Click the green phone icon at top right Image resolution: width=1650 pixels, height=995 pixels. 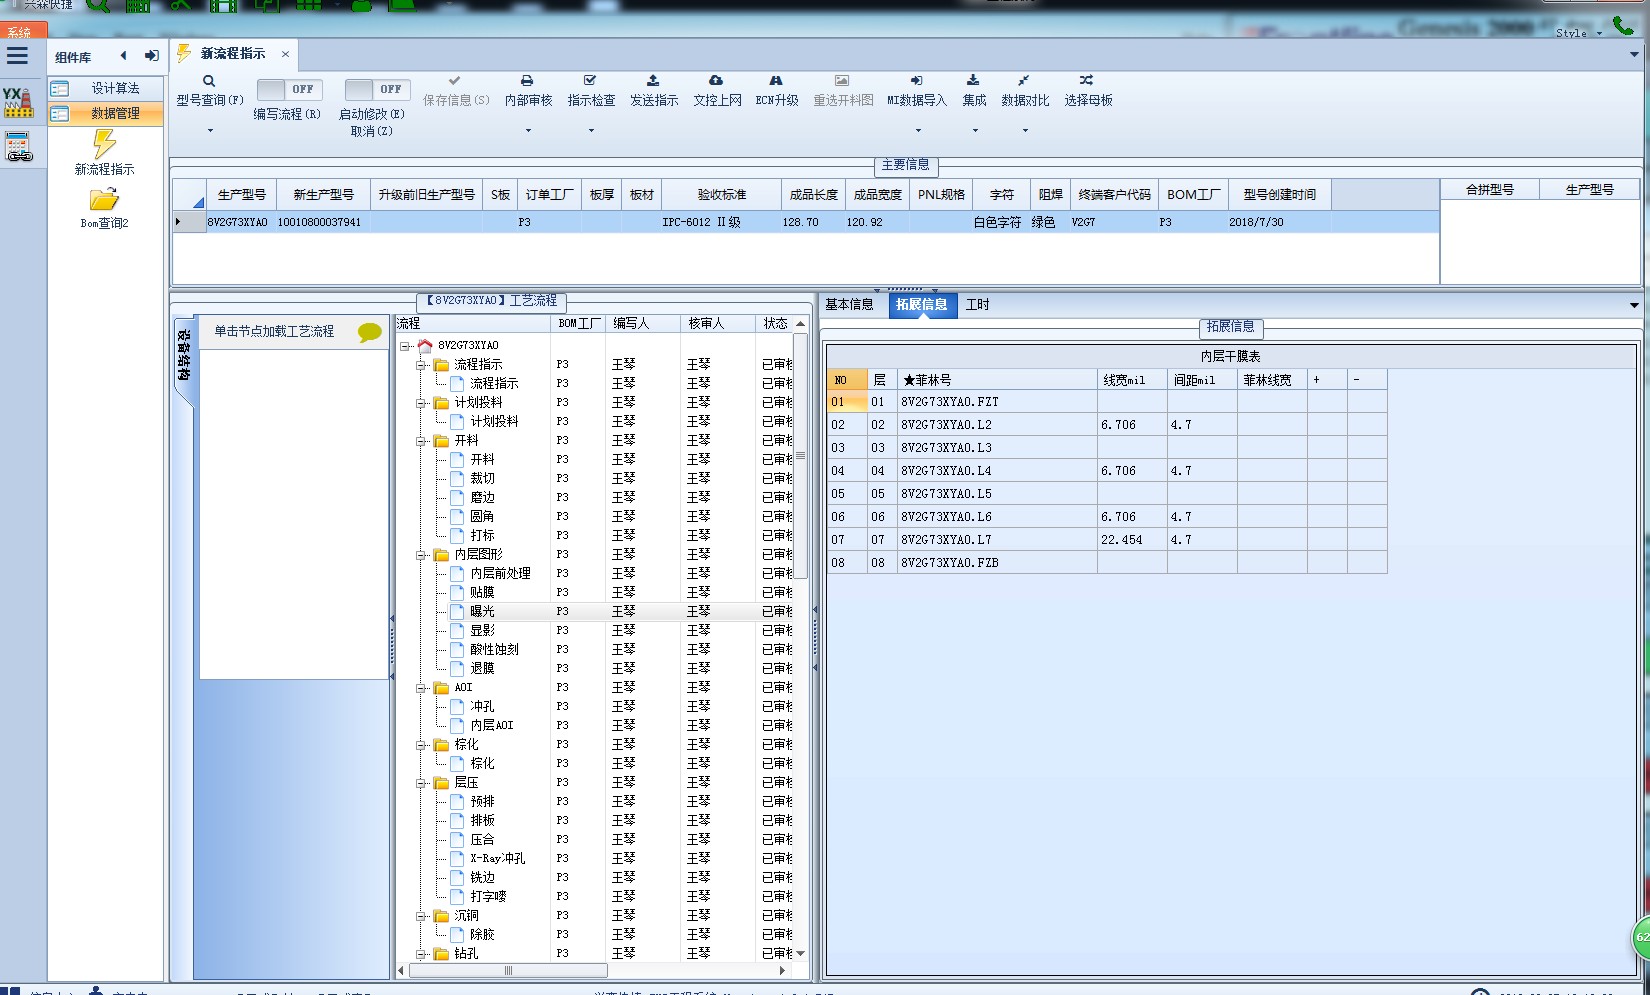[1623, 27]
